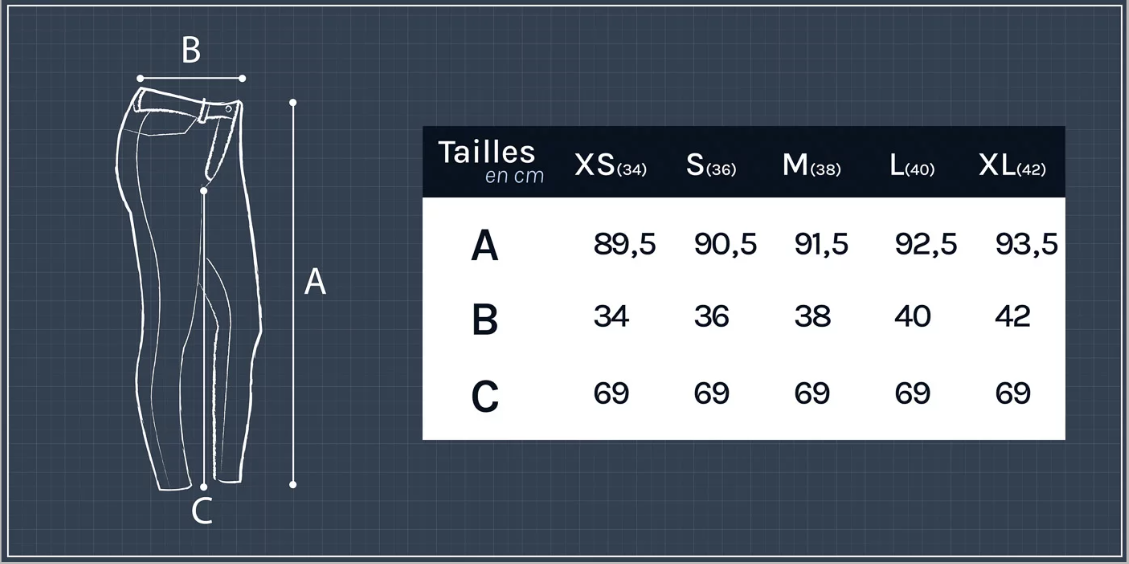Click the waist value 40 for size L
This screenshot has width=1129, height=564.
tap(913, 316)
